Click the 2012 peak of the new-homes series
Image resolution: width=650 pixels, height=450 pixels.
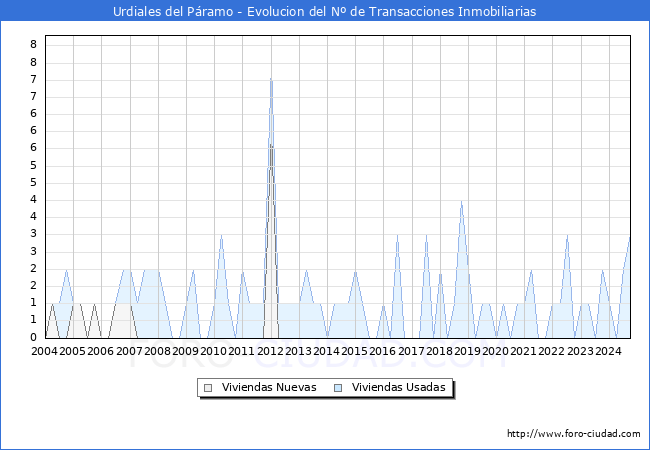271,145
